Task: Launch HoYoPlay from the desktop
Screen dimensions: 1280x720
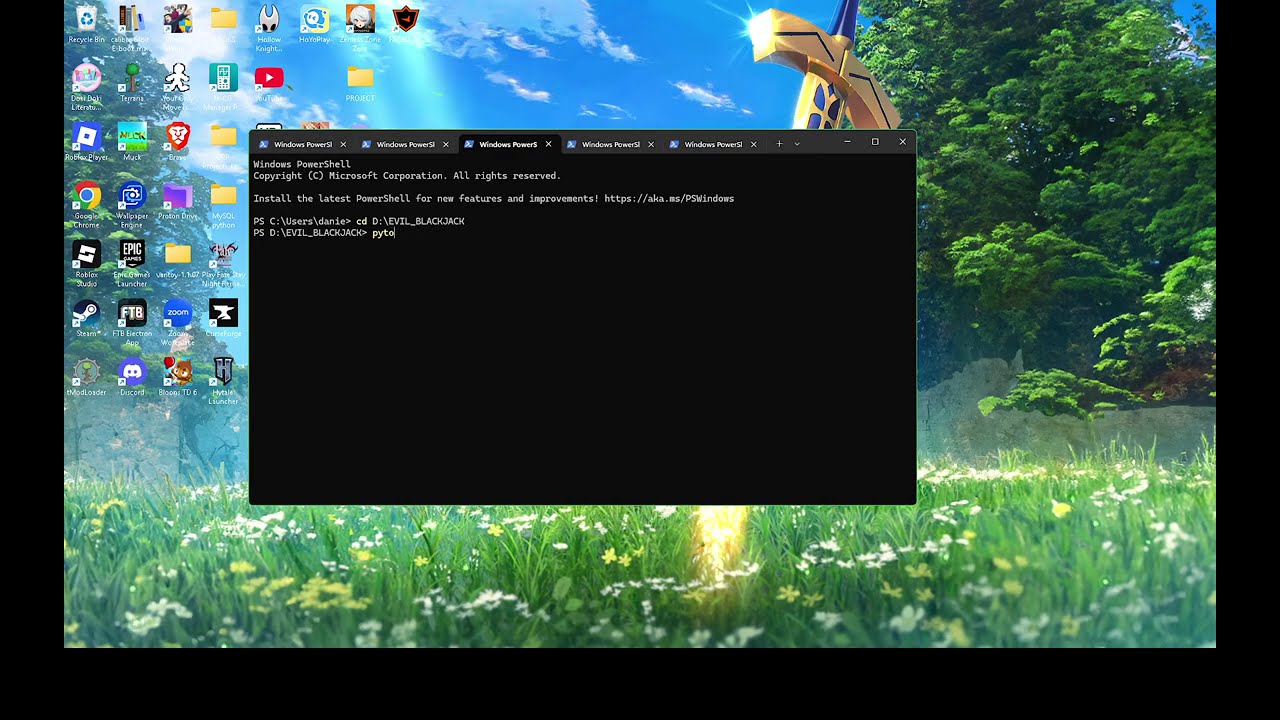Action: click(315, 24)
